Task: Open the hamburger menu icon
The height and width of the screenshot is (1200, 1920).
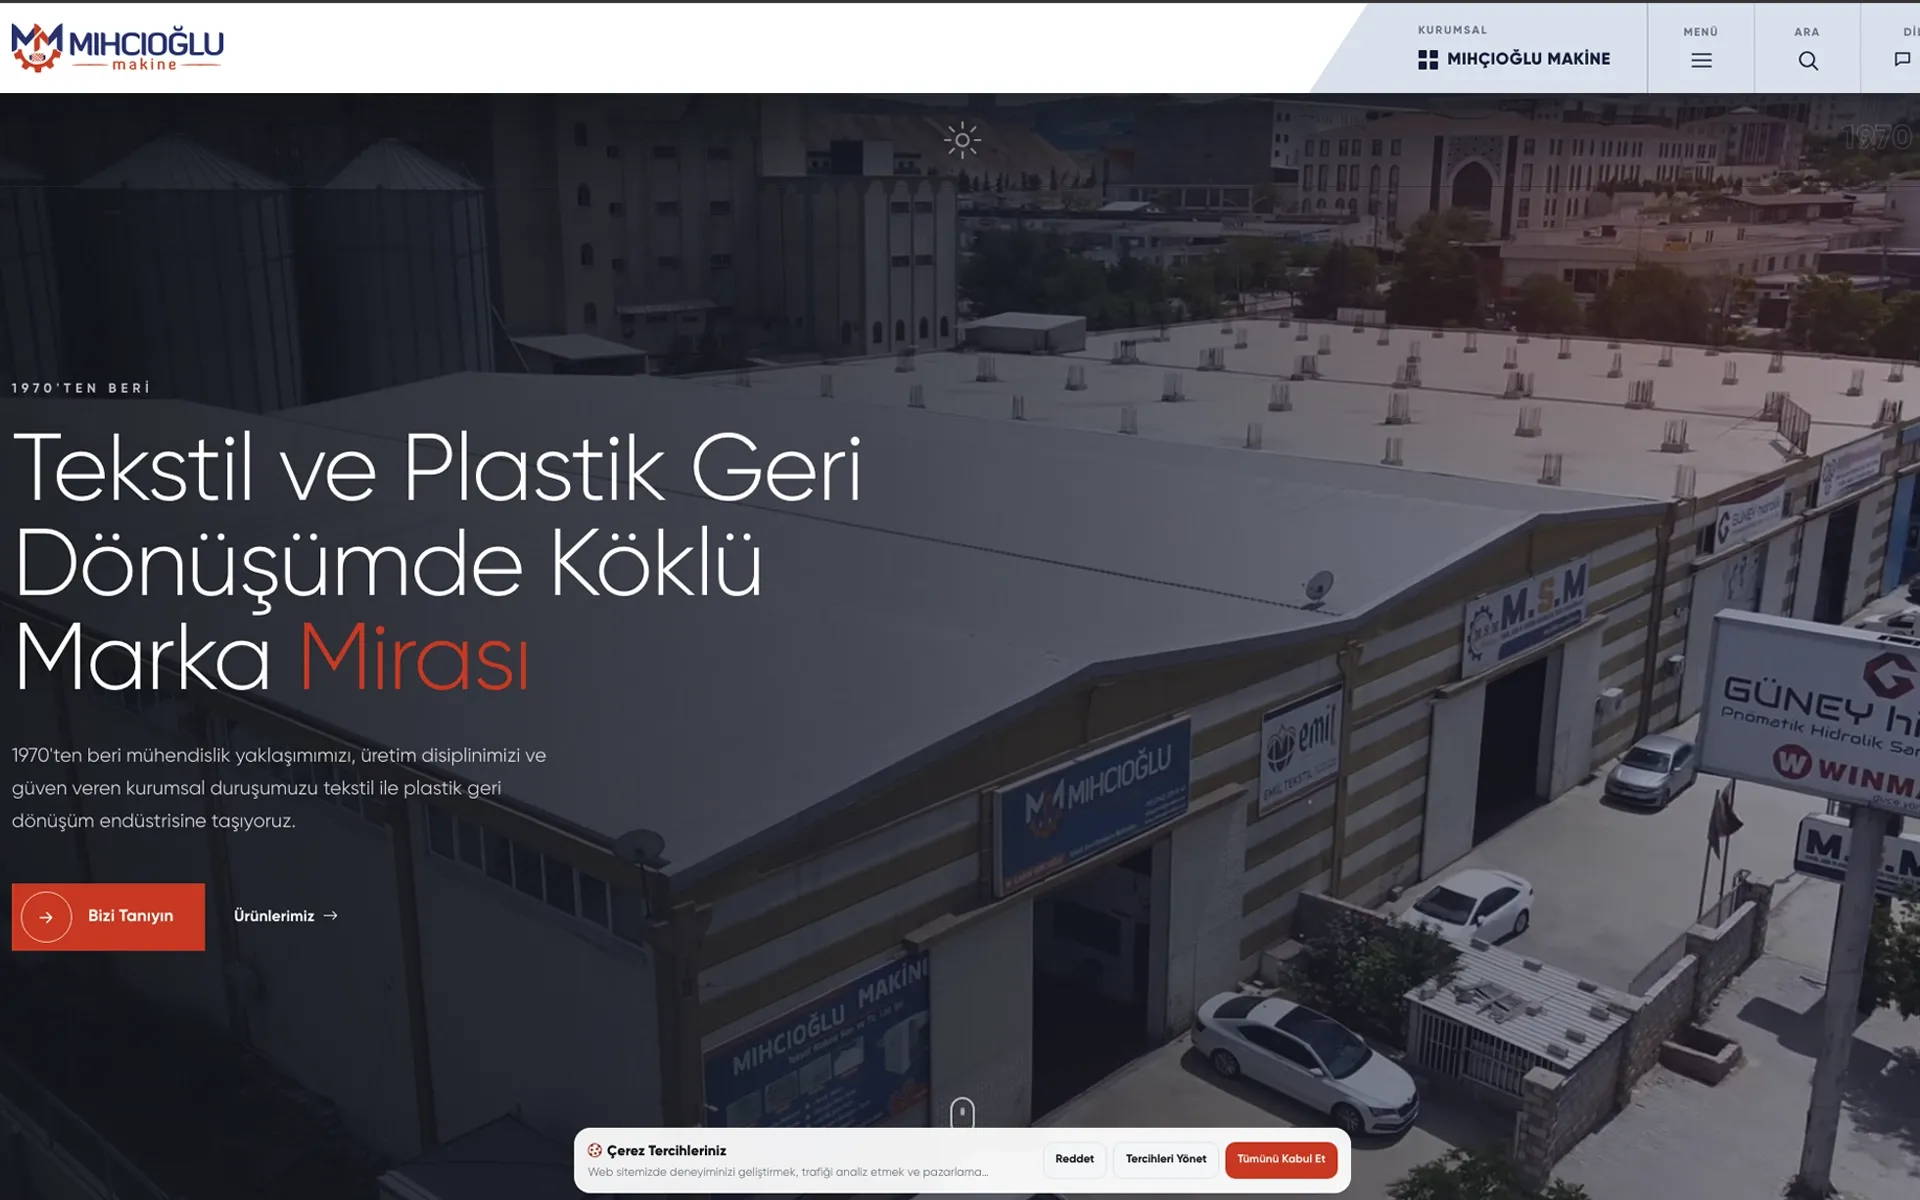Action: pos(1701,61)
